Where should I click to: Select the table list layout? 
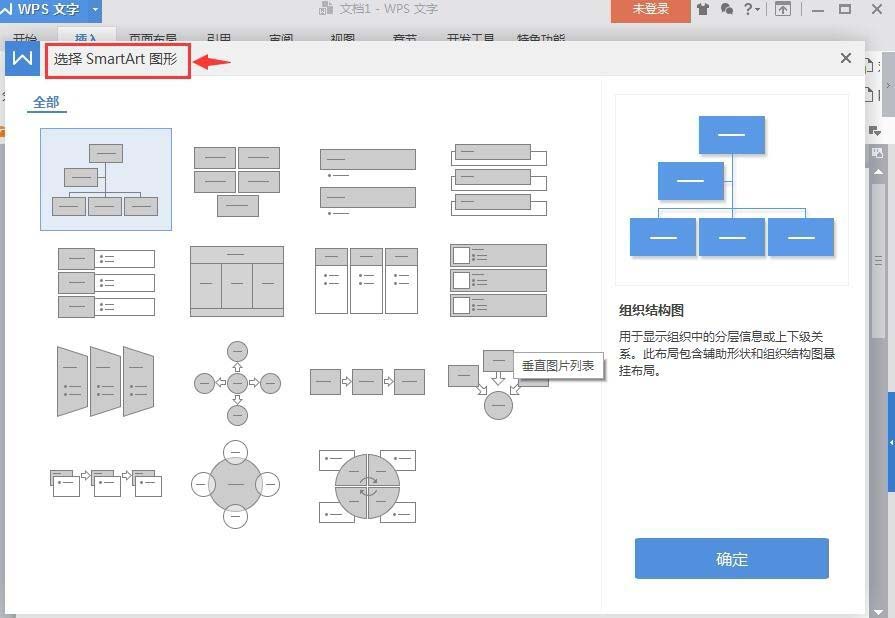click(x=237, y=281)
